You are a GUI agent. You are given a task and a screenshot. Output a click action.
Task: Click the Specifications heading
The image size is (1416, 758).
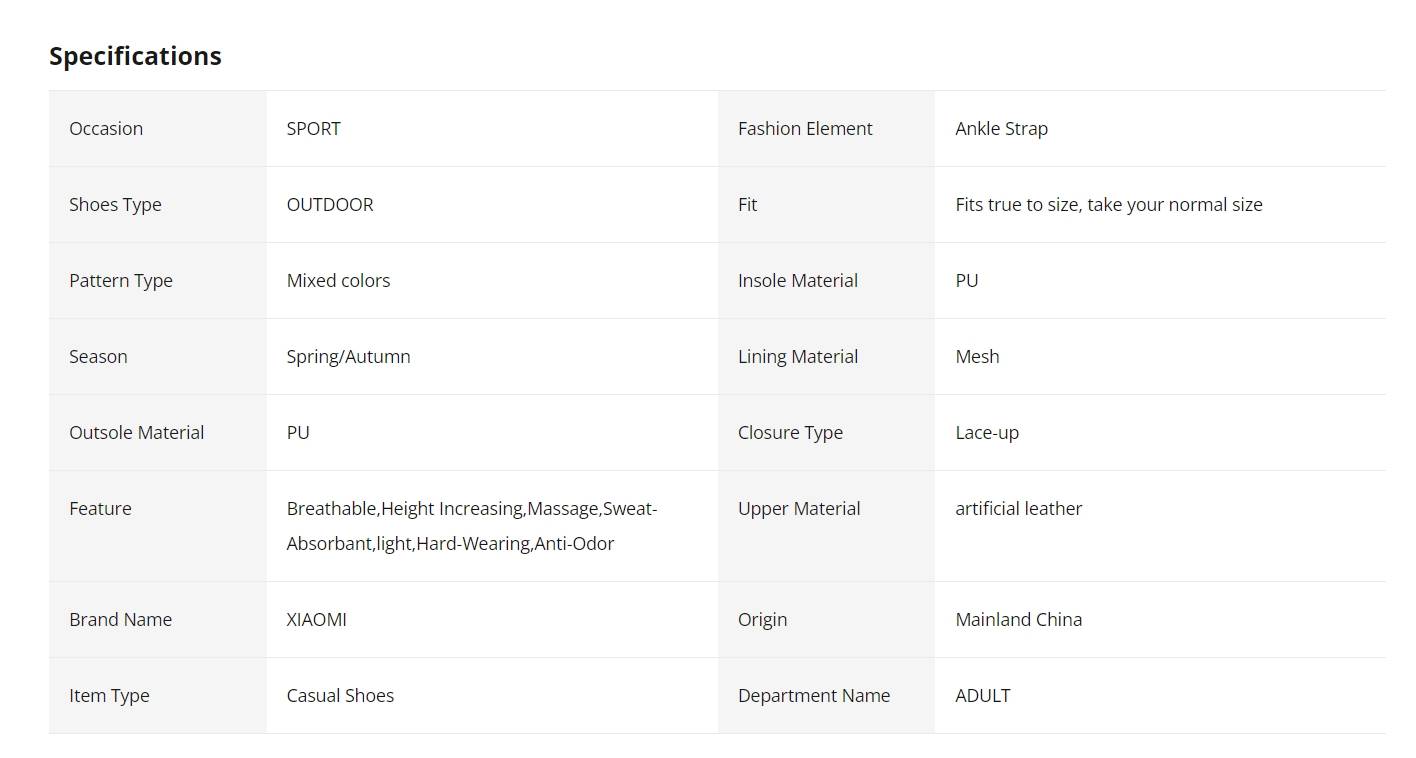pyautogui.click(x=135, y=56)
